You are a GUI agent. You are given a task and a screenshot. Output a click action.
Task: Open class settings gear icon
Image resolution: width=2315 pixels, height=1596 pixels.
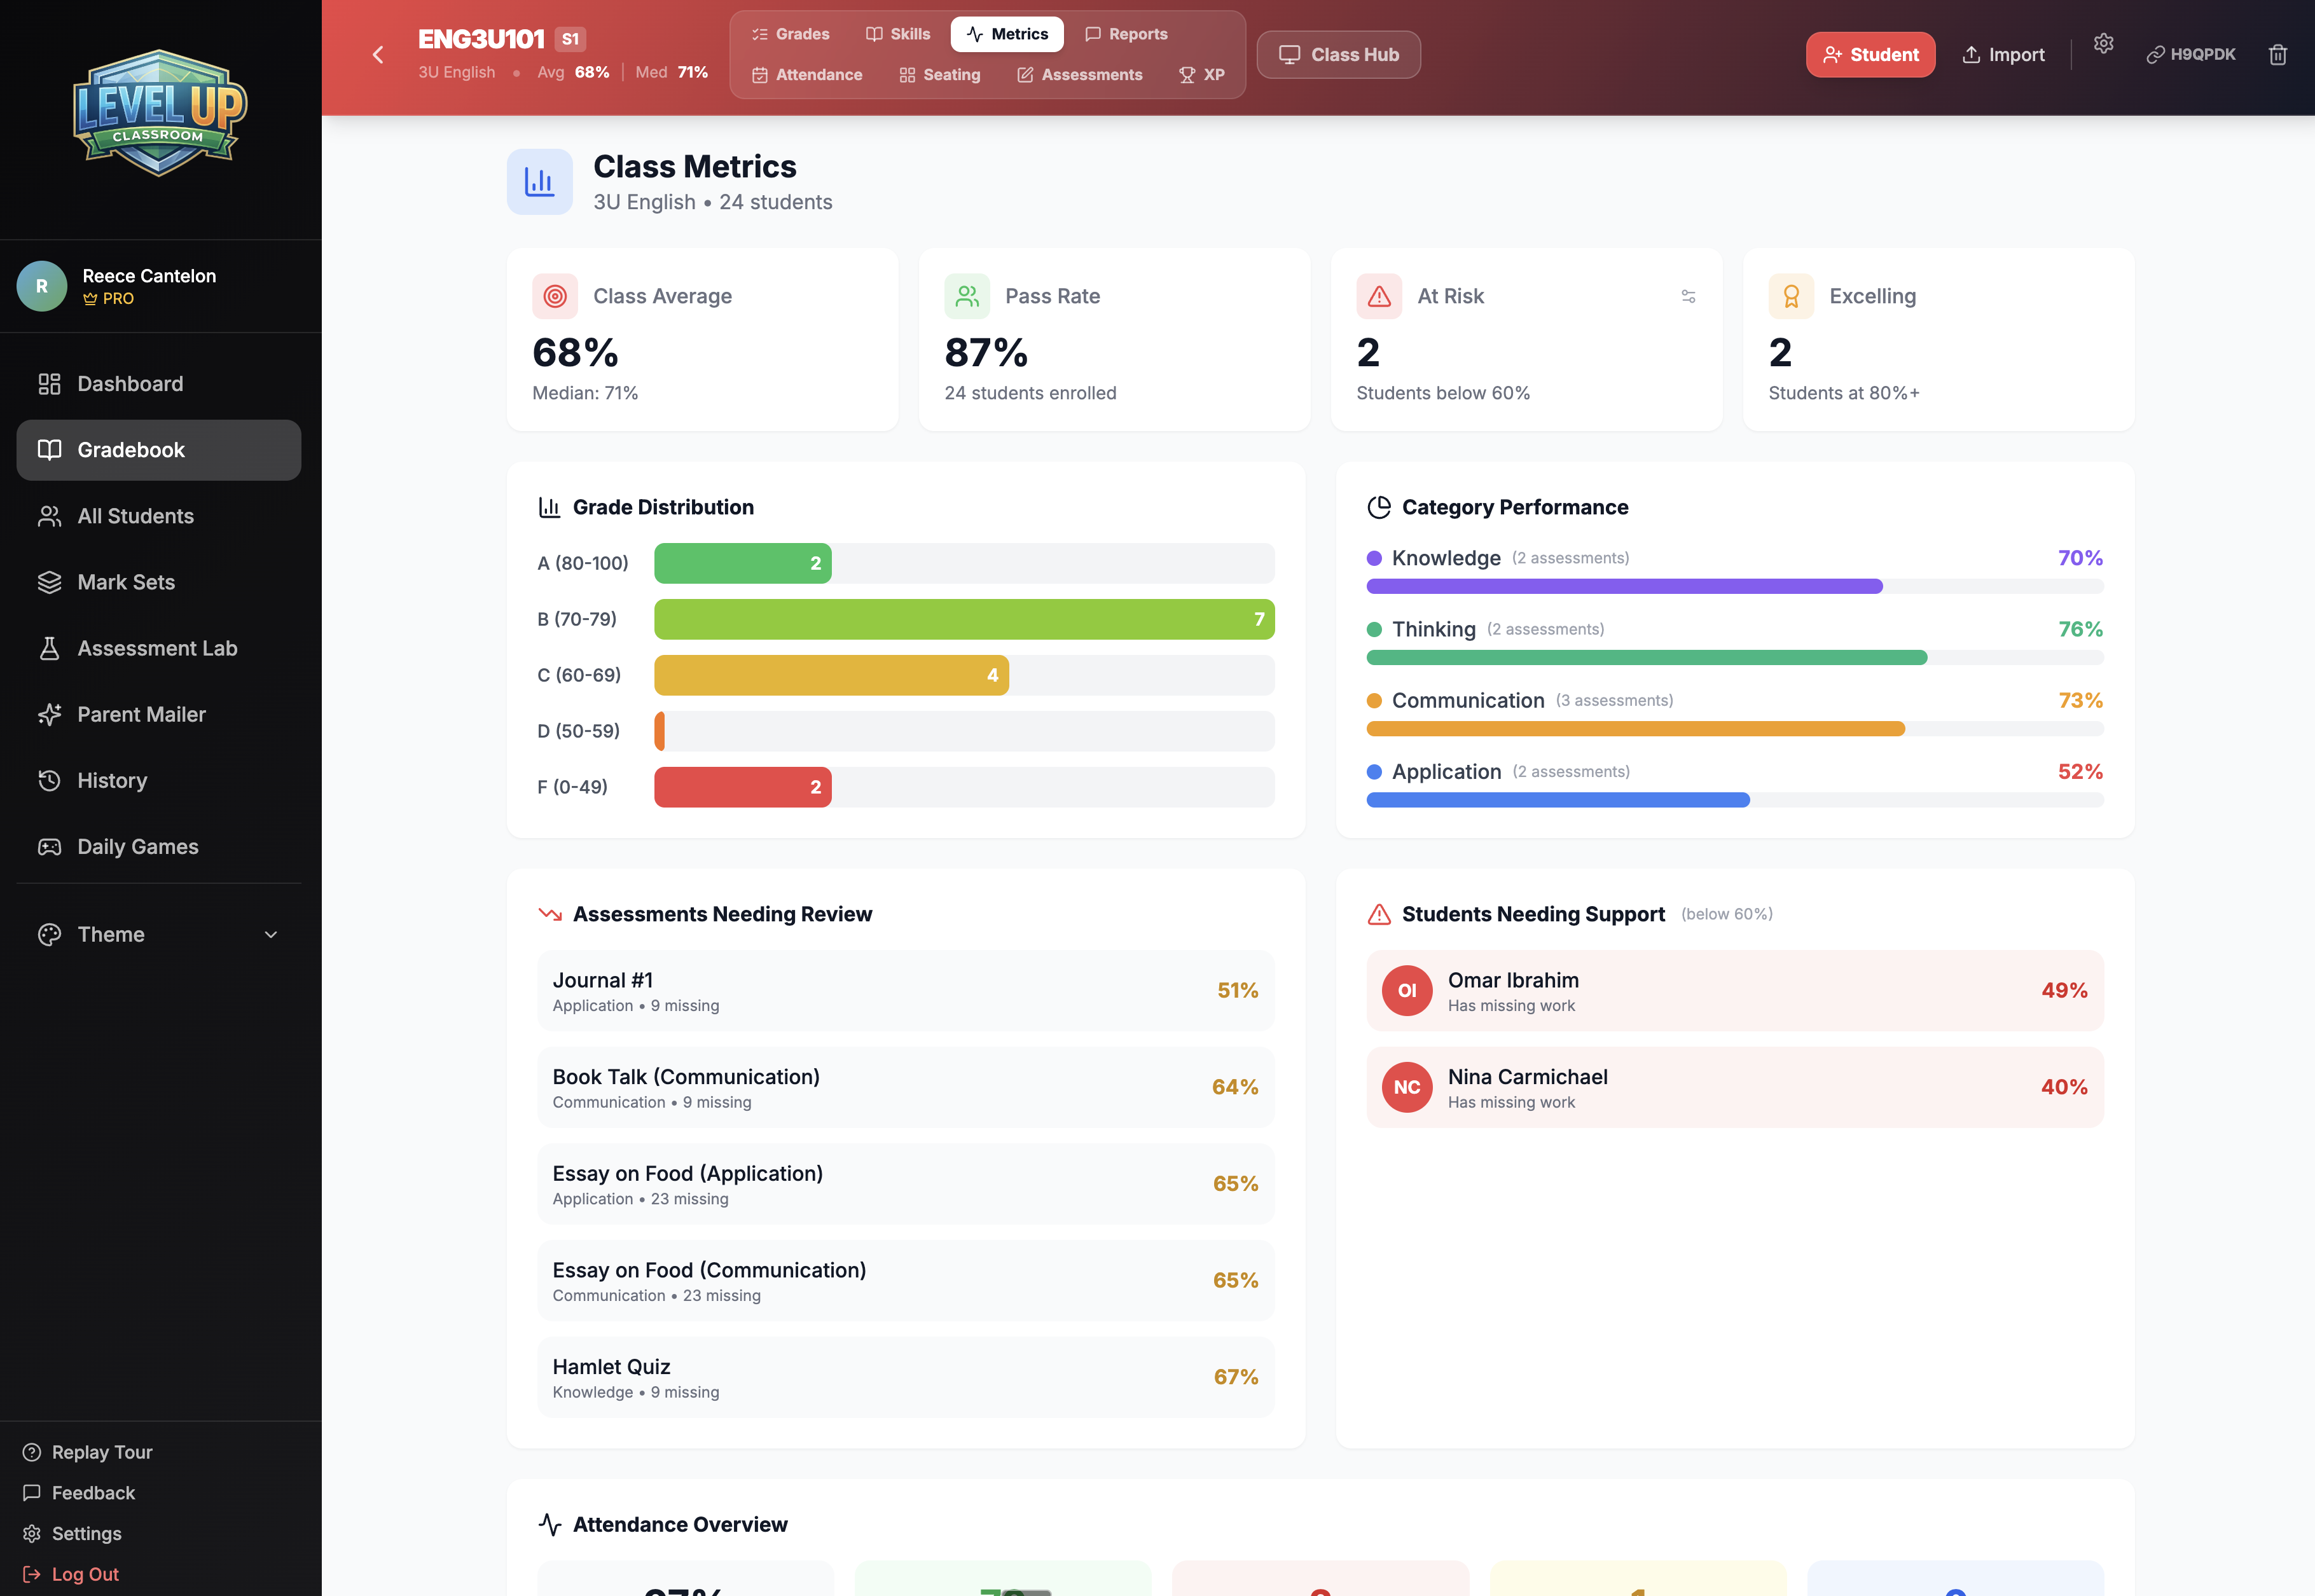click(2103, 44)
